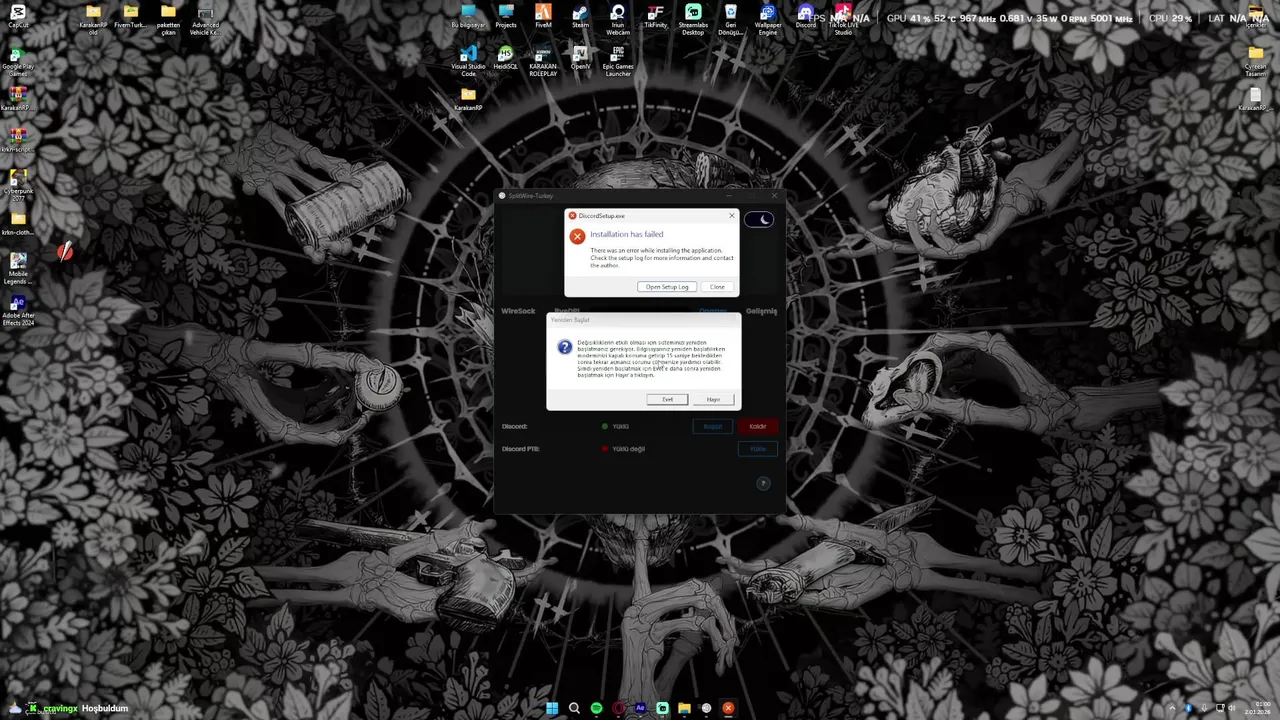Open the help question mark in SplitWire-Turkey
The width and height of the screenshot is (1280, 720).
pos(763,483)
